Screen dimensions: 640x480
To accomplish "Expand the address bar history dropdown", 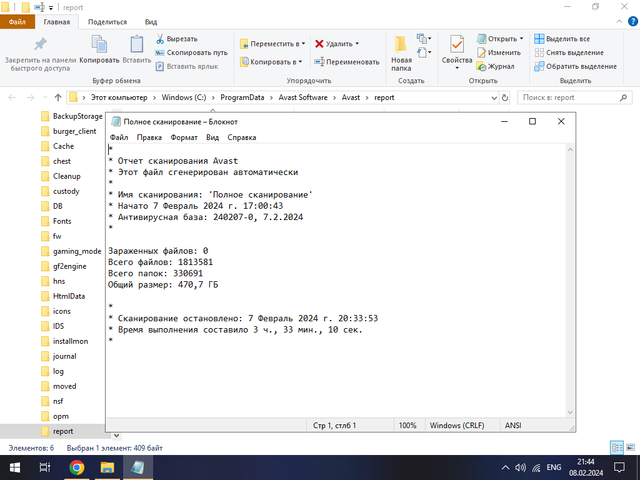I will pos(494,98).
